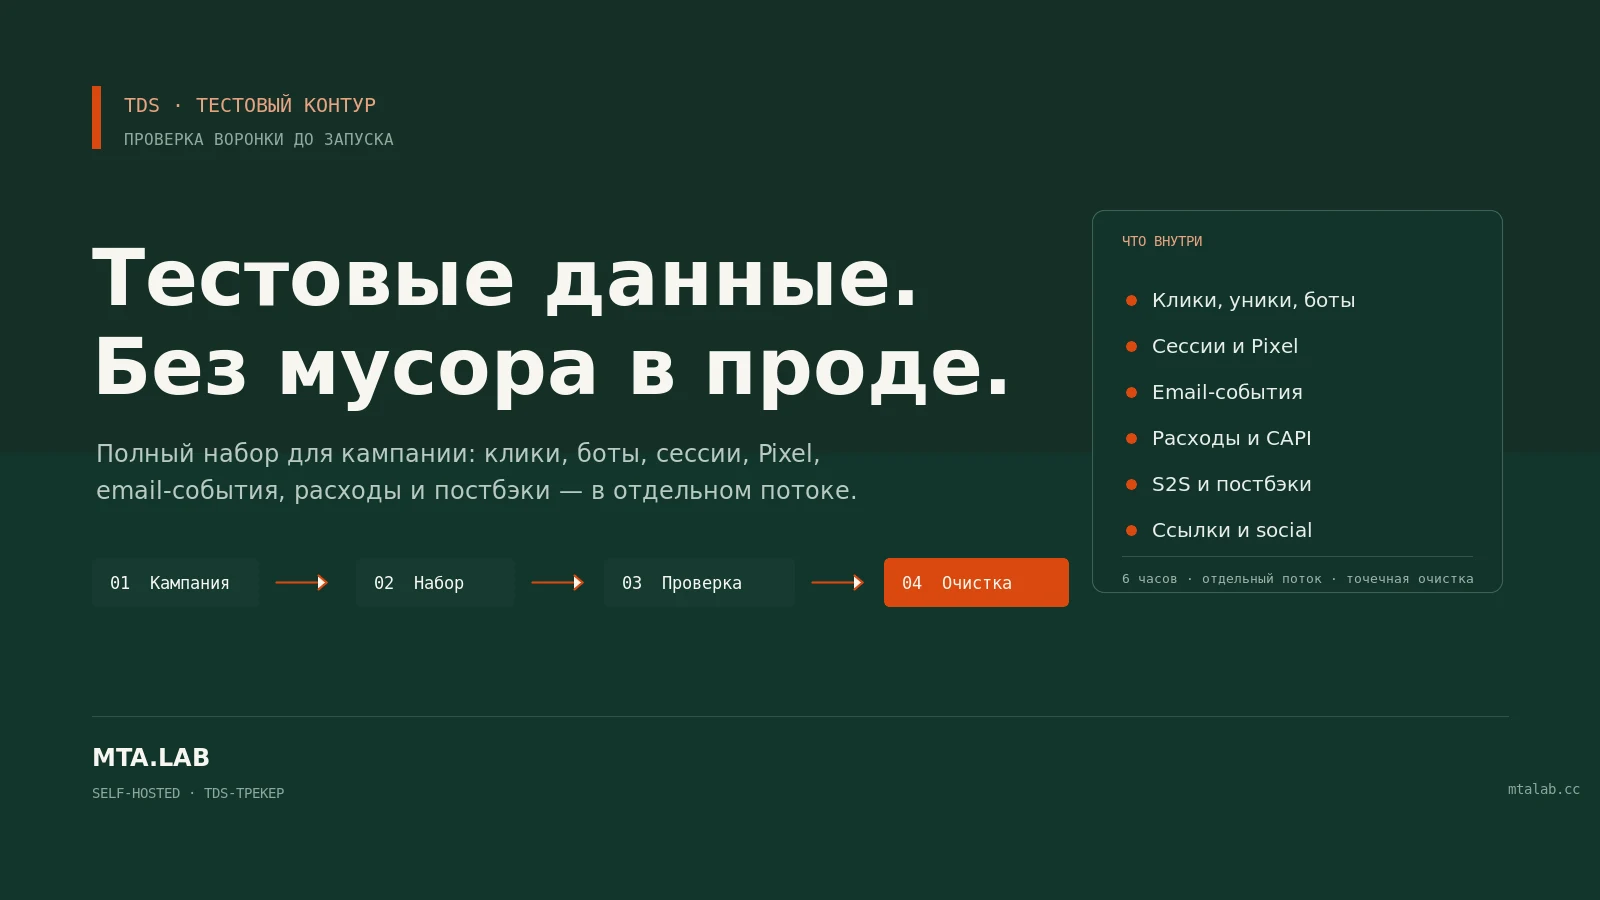Select the 02 Набор step

(435, 582)
